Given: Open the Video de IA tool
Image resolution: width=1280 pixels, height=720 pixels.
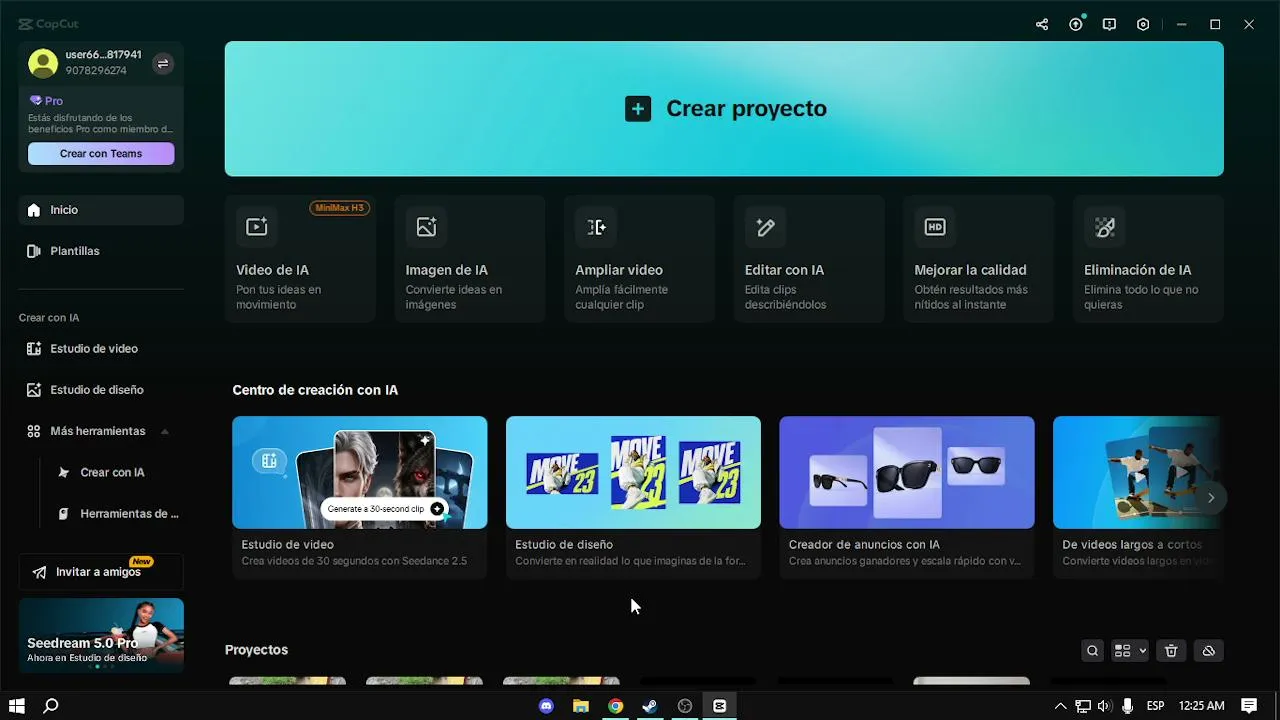Looking at the screenshot, I should tap(300, 259).
